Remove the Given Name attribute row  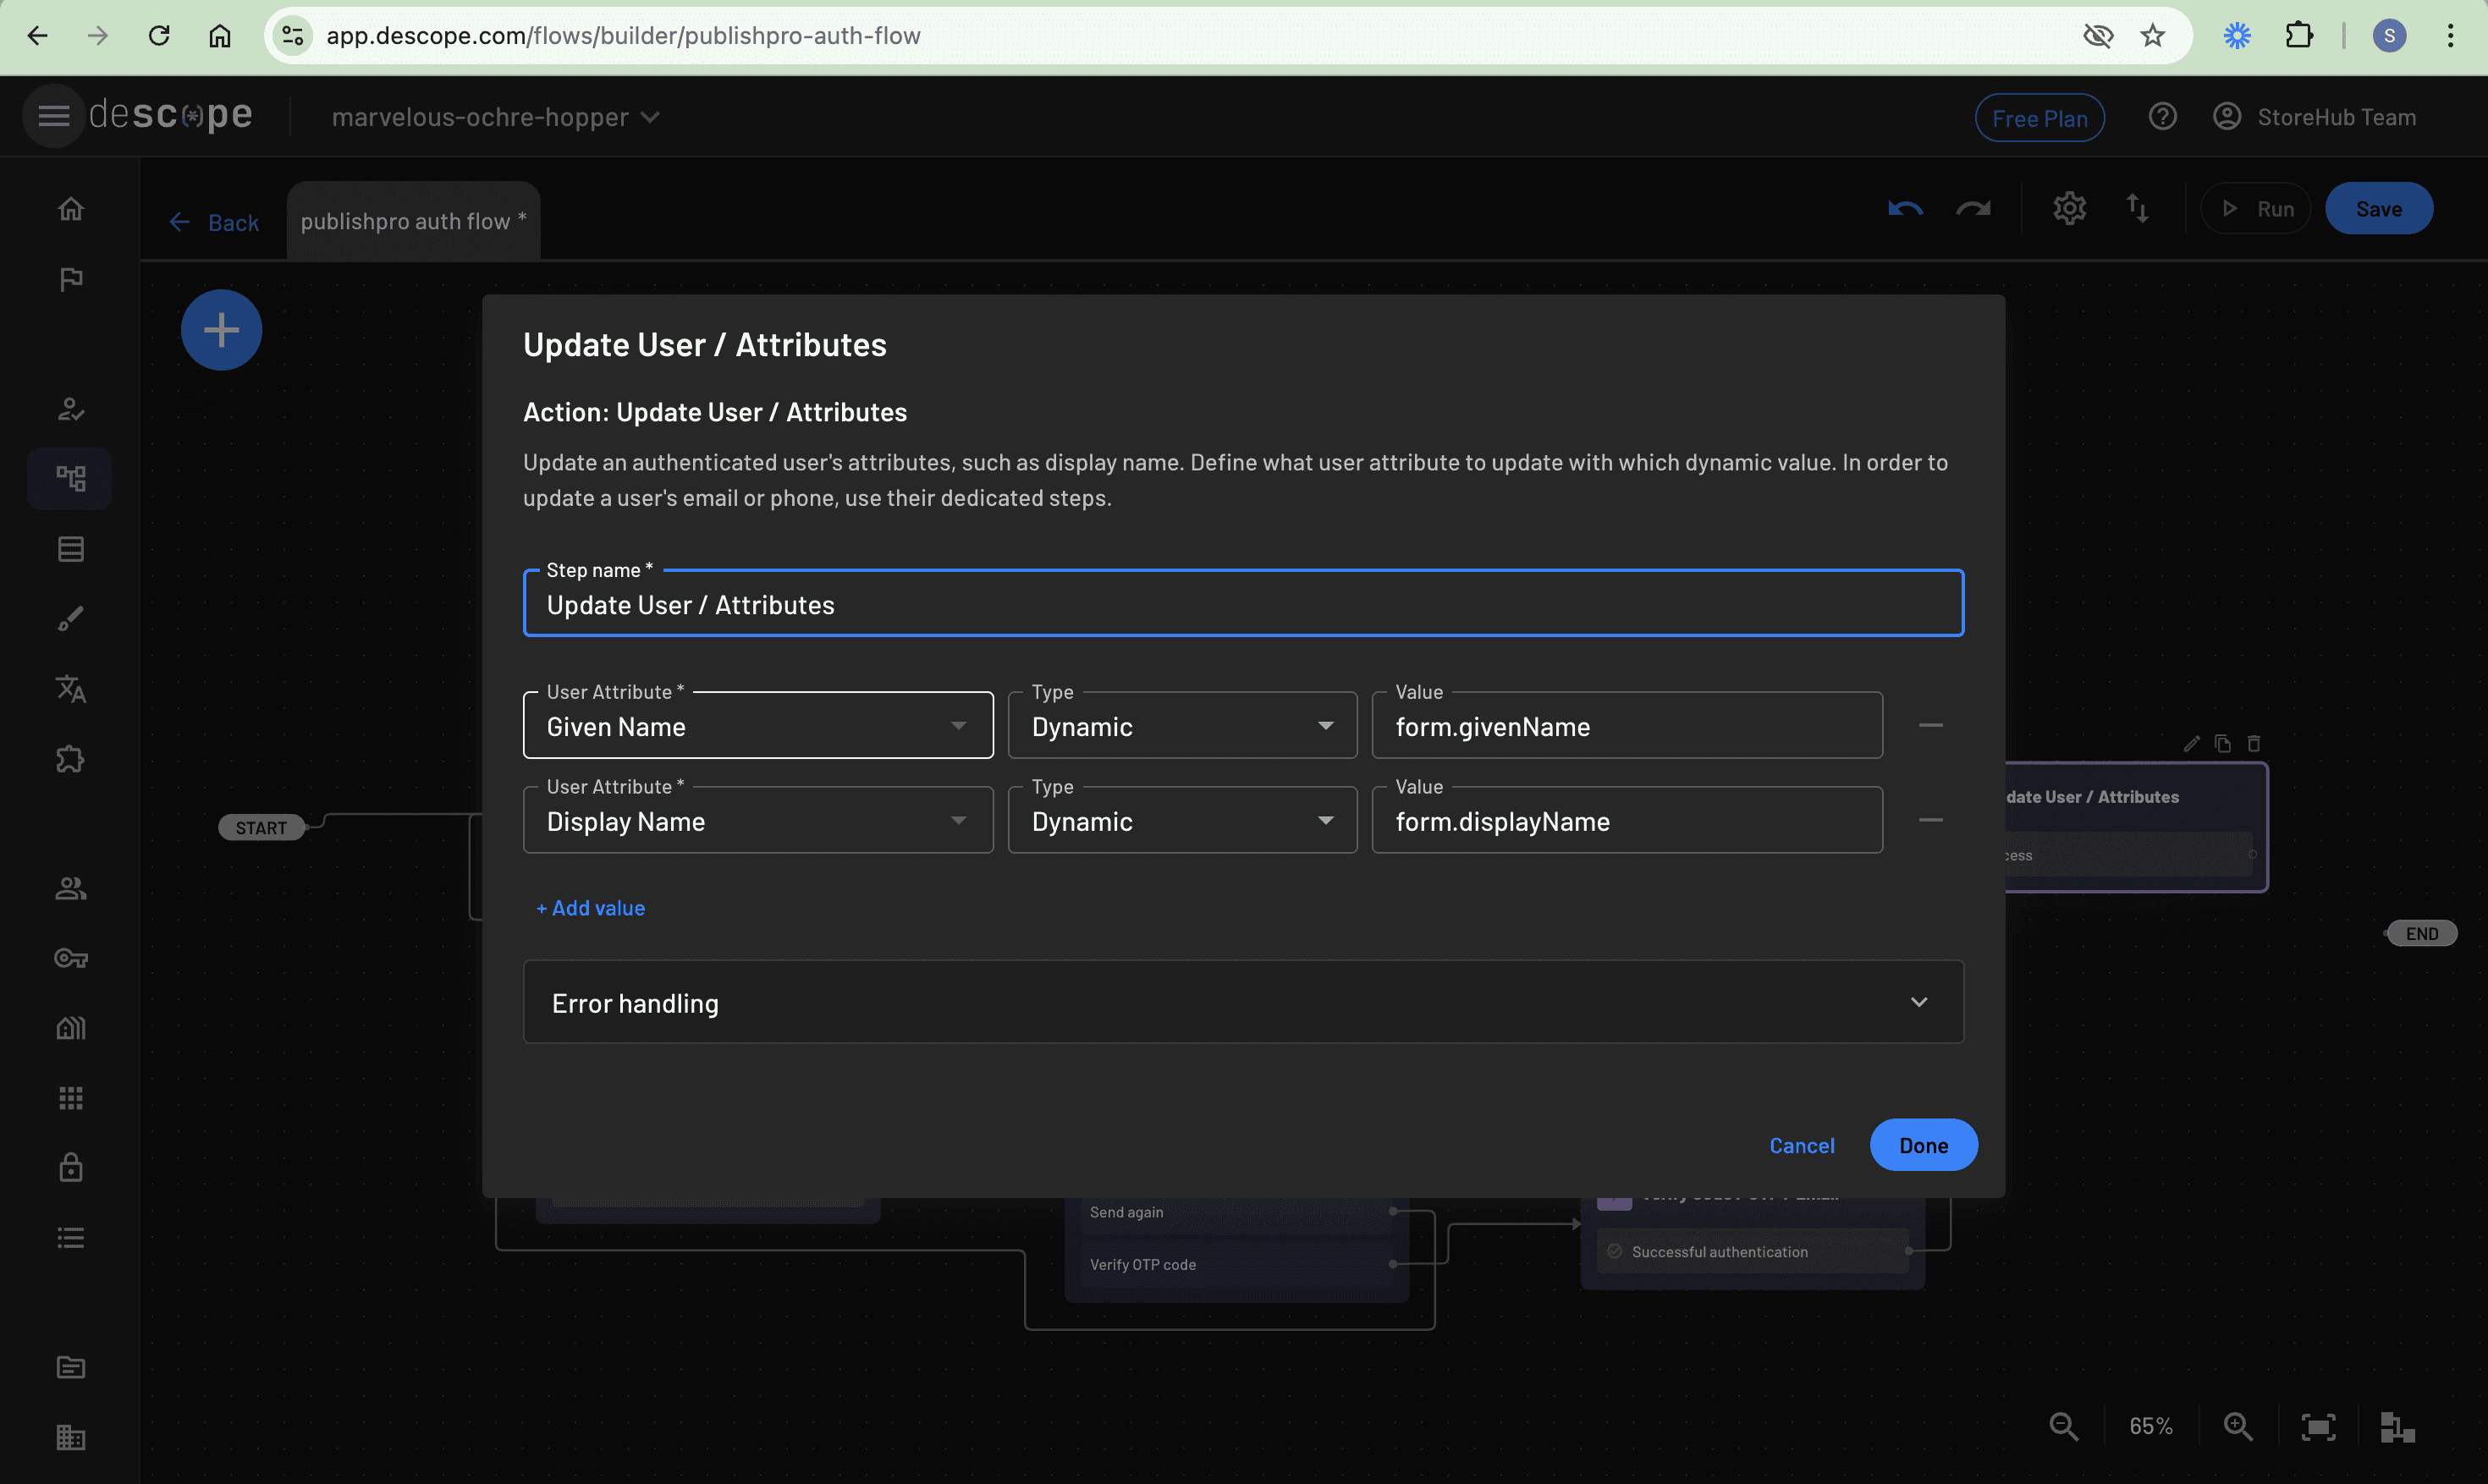1930,726
